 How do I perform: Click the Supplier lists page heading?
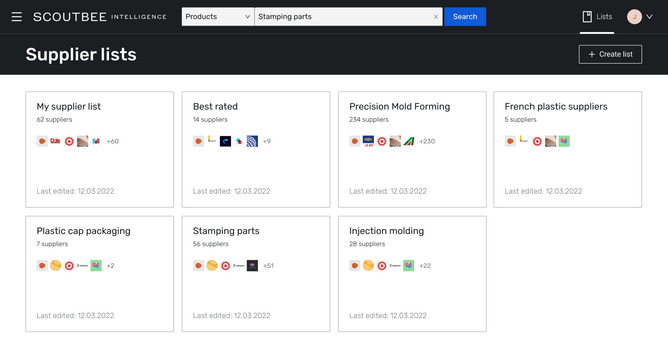click(x=81, y=54)
